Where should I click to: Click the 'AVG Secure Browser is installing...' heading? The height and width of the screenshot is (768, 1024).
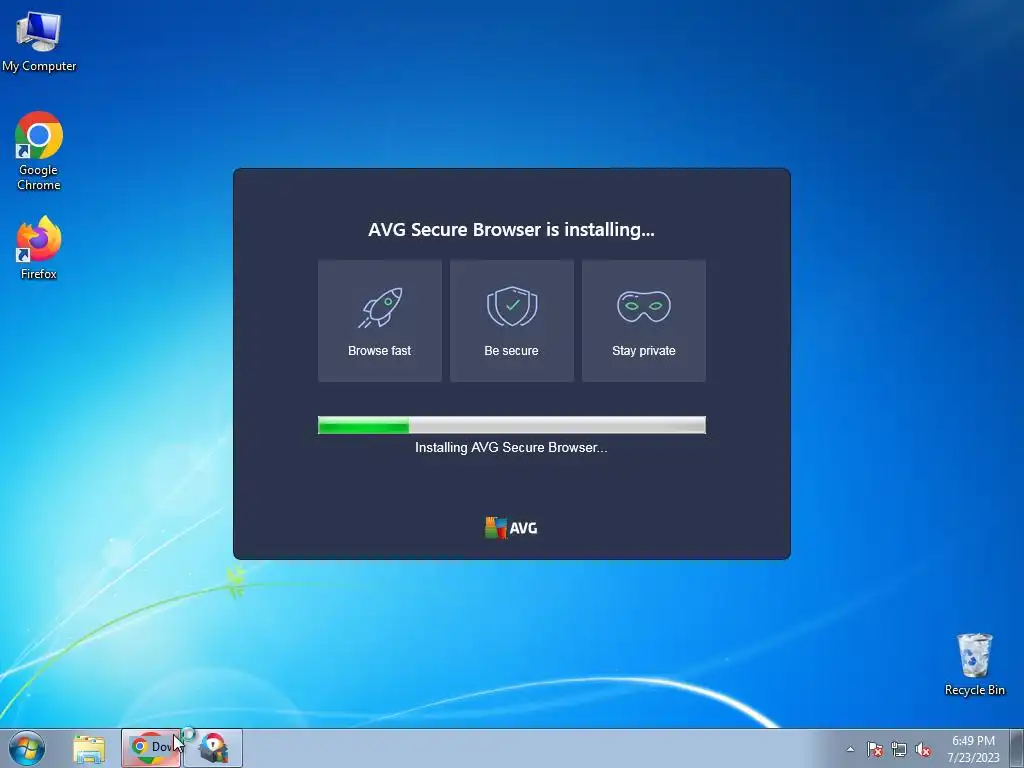click(511, 230)
